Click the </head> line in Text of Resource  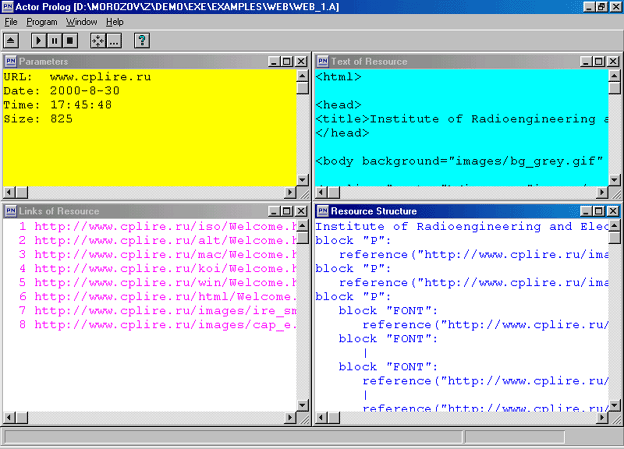pyautogui.click(x=342, y=133)
